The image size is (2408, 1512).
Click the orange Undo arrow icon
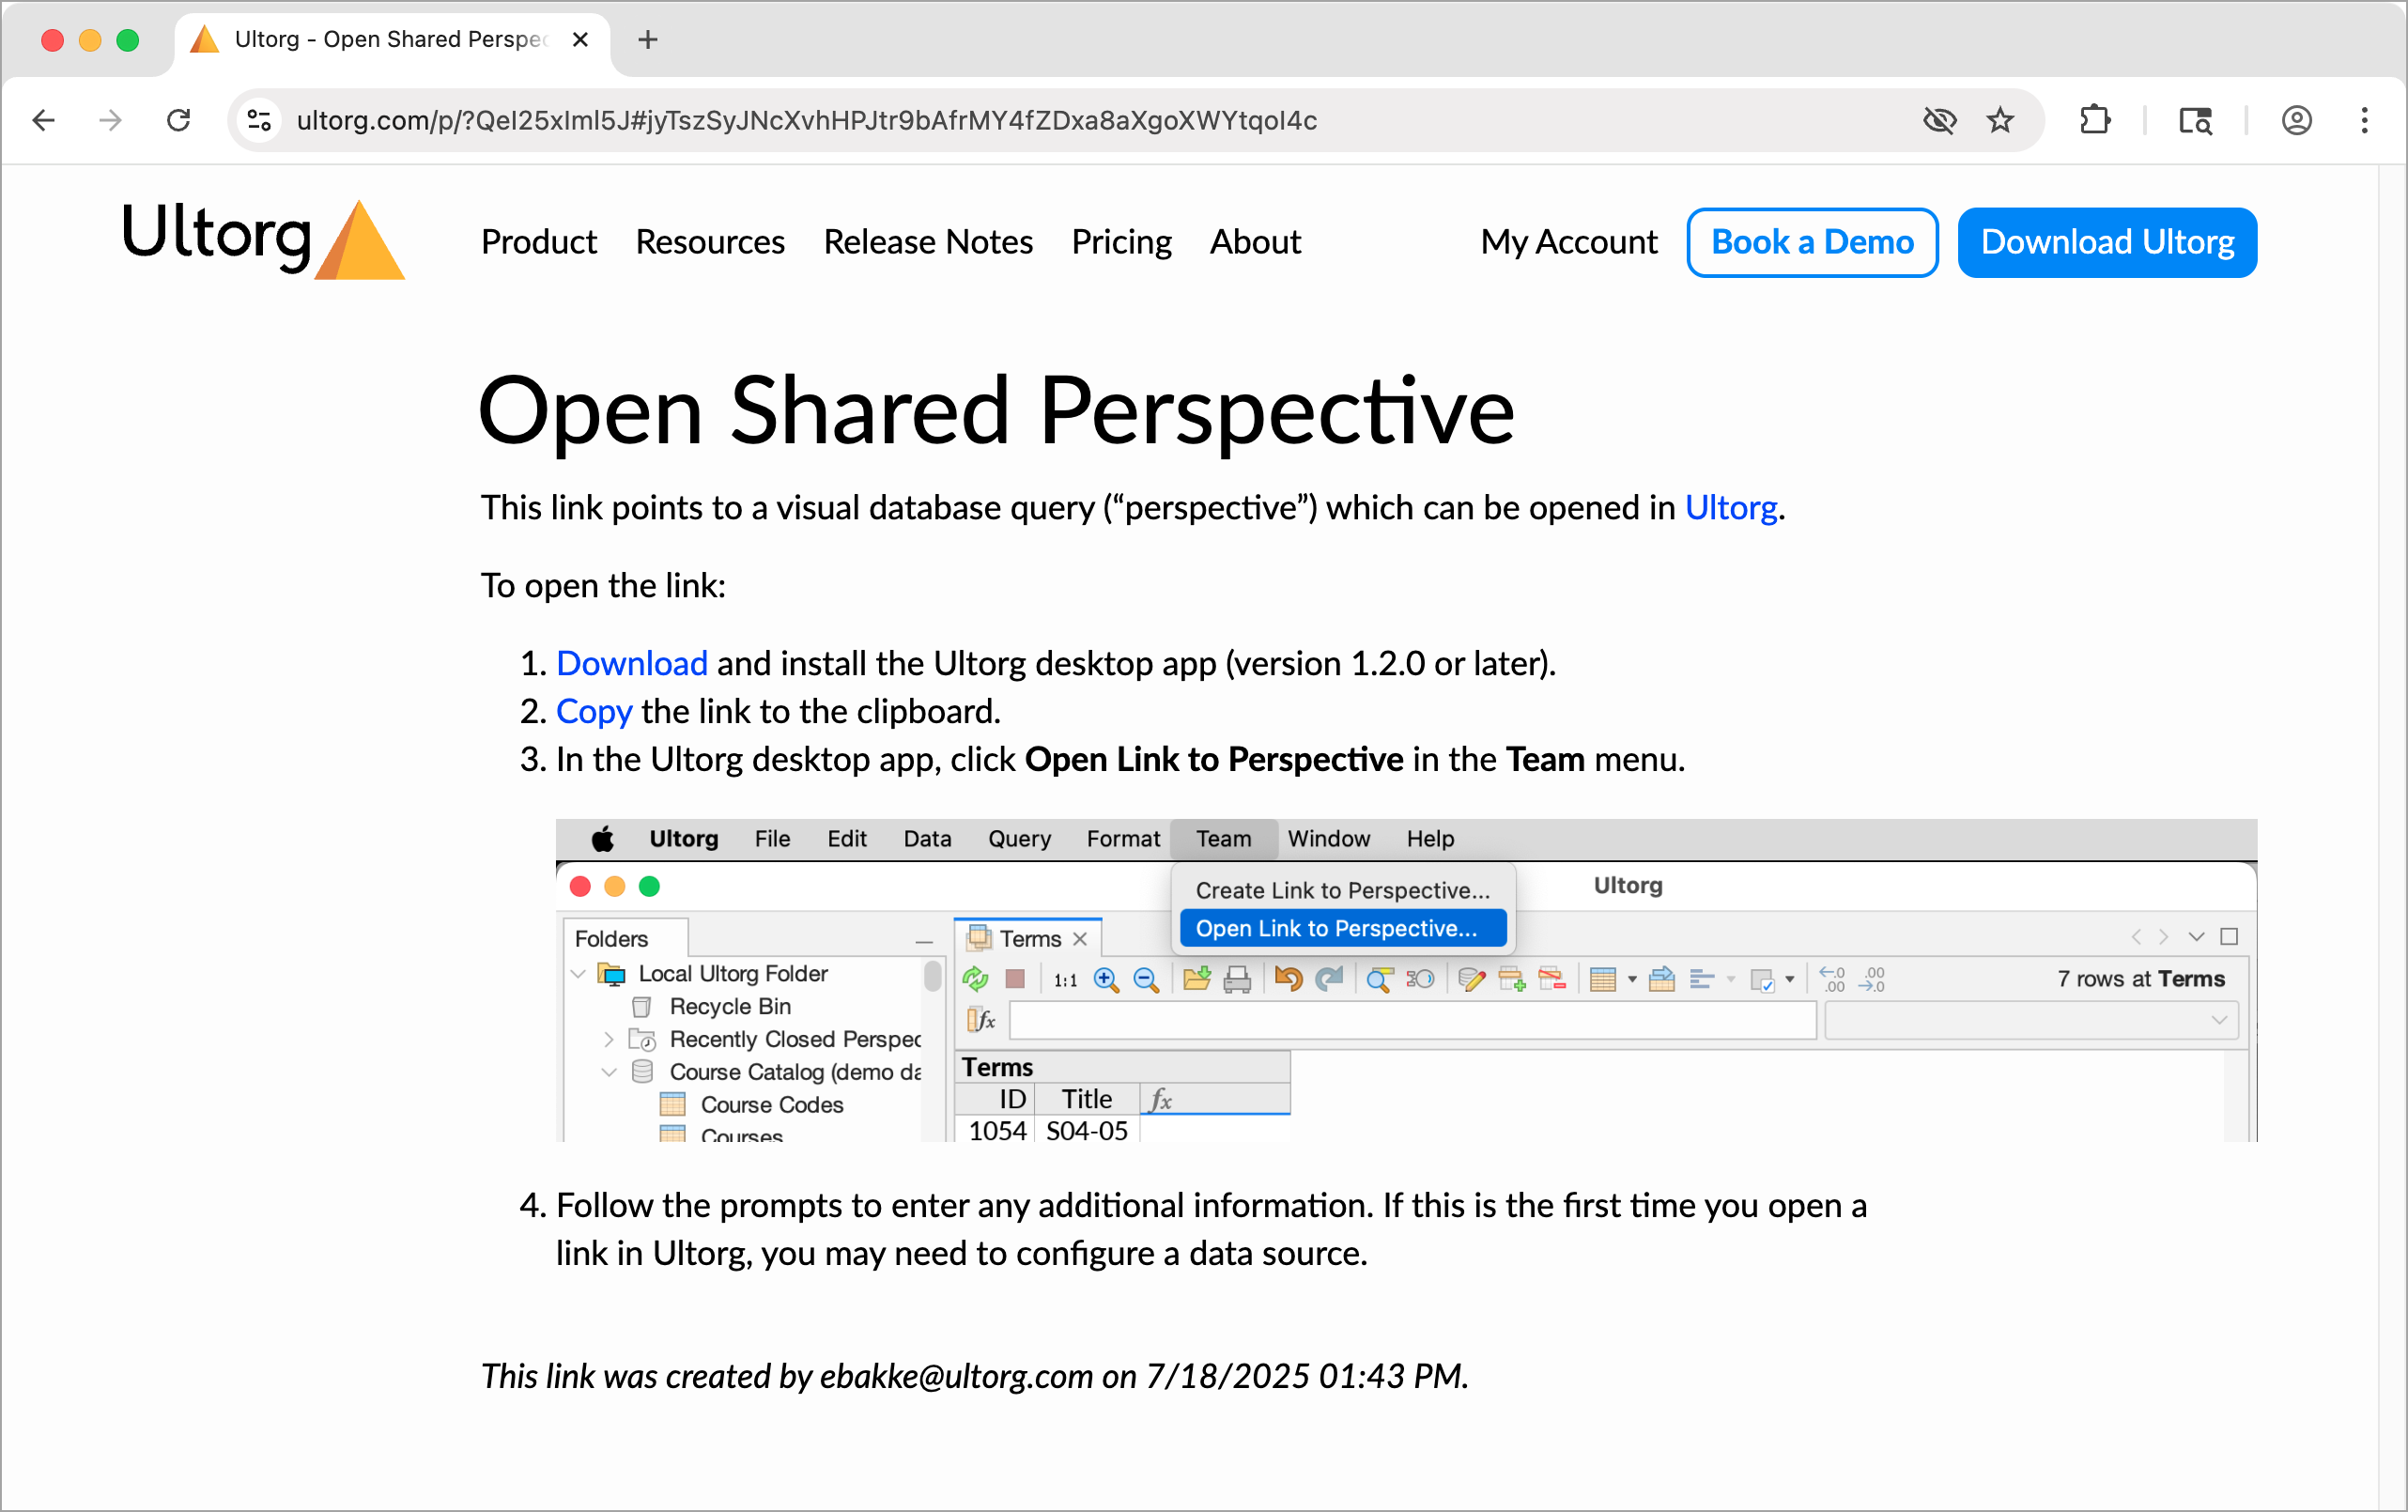point(1289,979)
